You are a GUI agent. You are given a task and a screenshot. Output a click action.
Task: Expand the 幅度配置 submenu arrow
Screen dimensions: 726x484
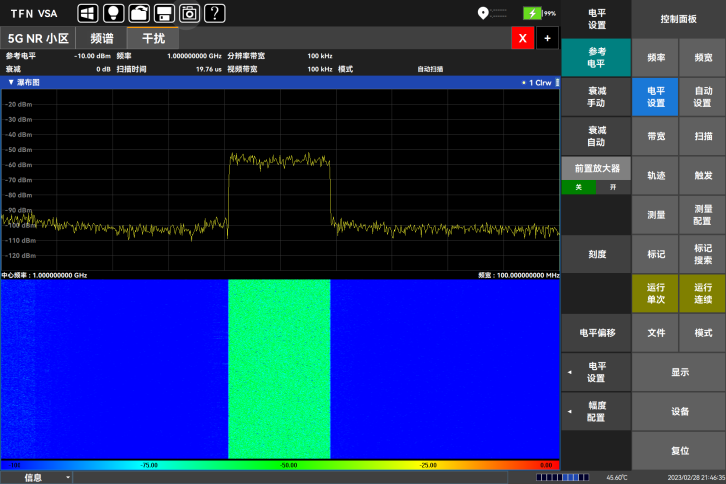click(x=570, y=411)
